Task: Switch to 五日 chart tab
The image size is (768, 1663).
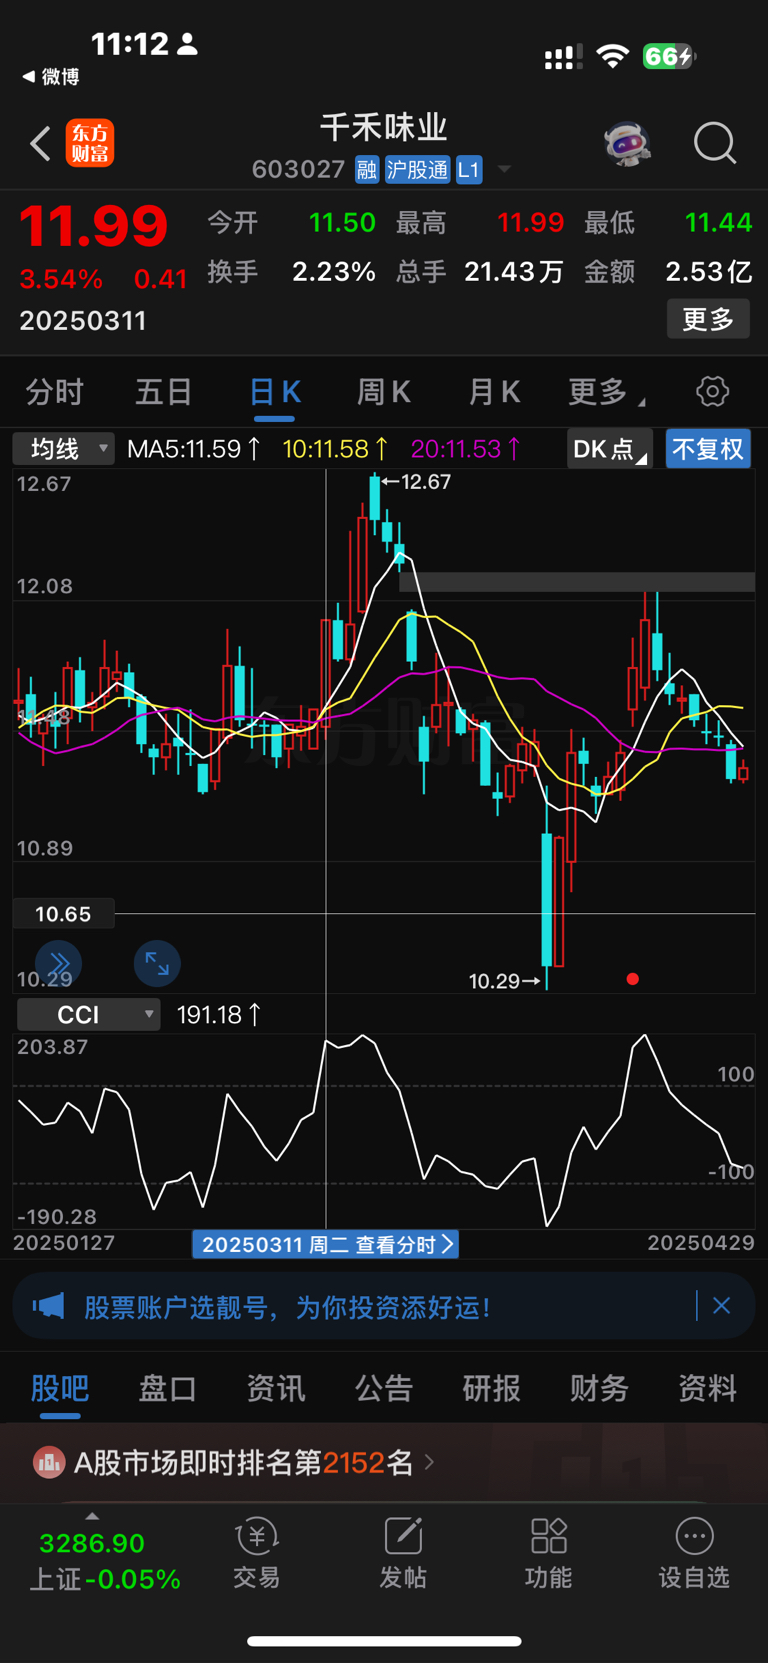Action: pyautogui.click(x=164, y=392)
